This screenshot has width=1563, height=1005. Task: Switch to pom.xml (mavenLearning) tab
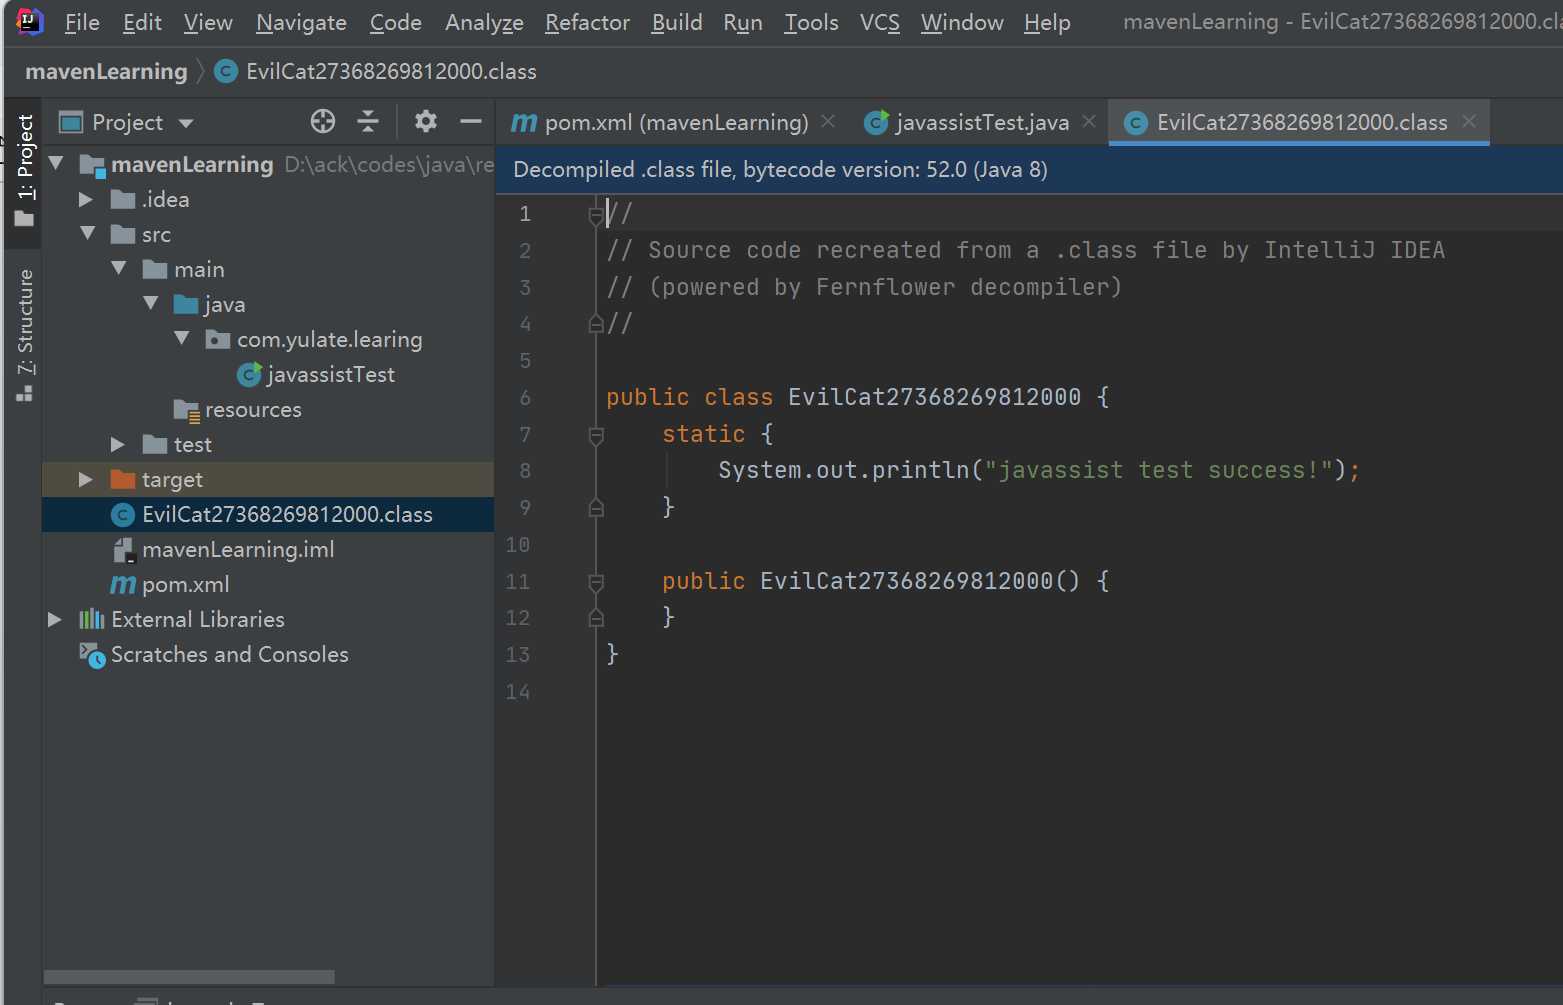[675, 122]
